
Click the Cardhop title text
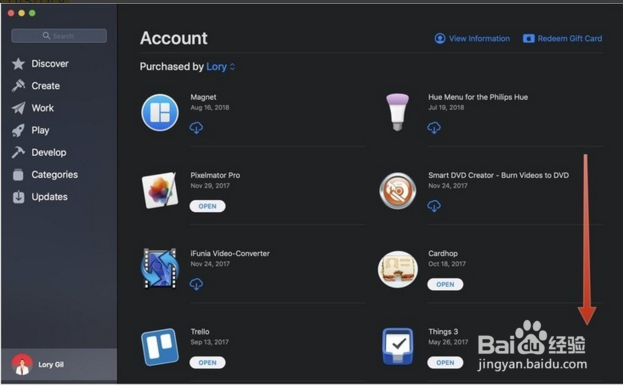[443, 253]
